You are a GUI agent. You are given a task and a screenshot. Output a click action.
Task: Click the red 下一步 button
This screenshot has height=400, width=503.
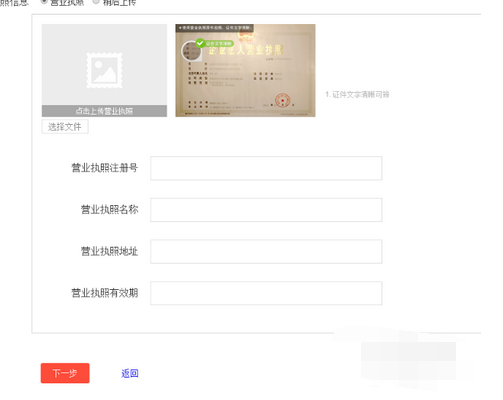65,373
